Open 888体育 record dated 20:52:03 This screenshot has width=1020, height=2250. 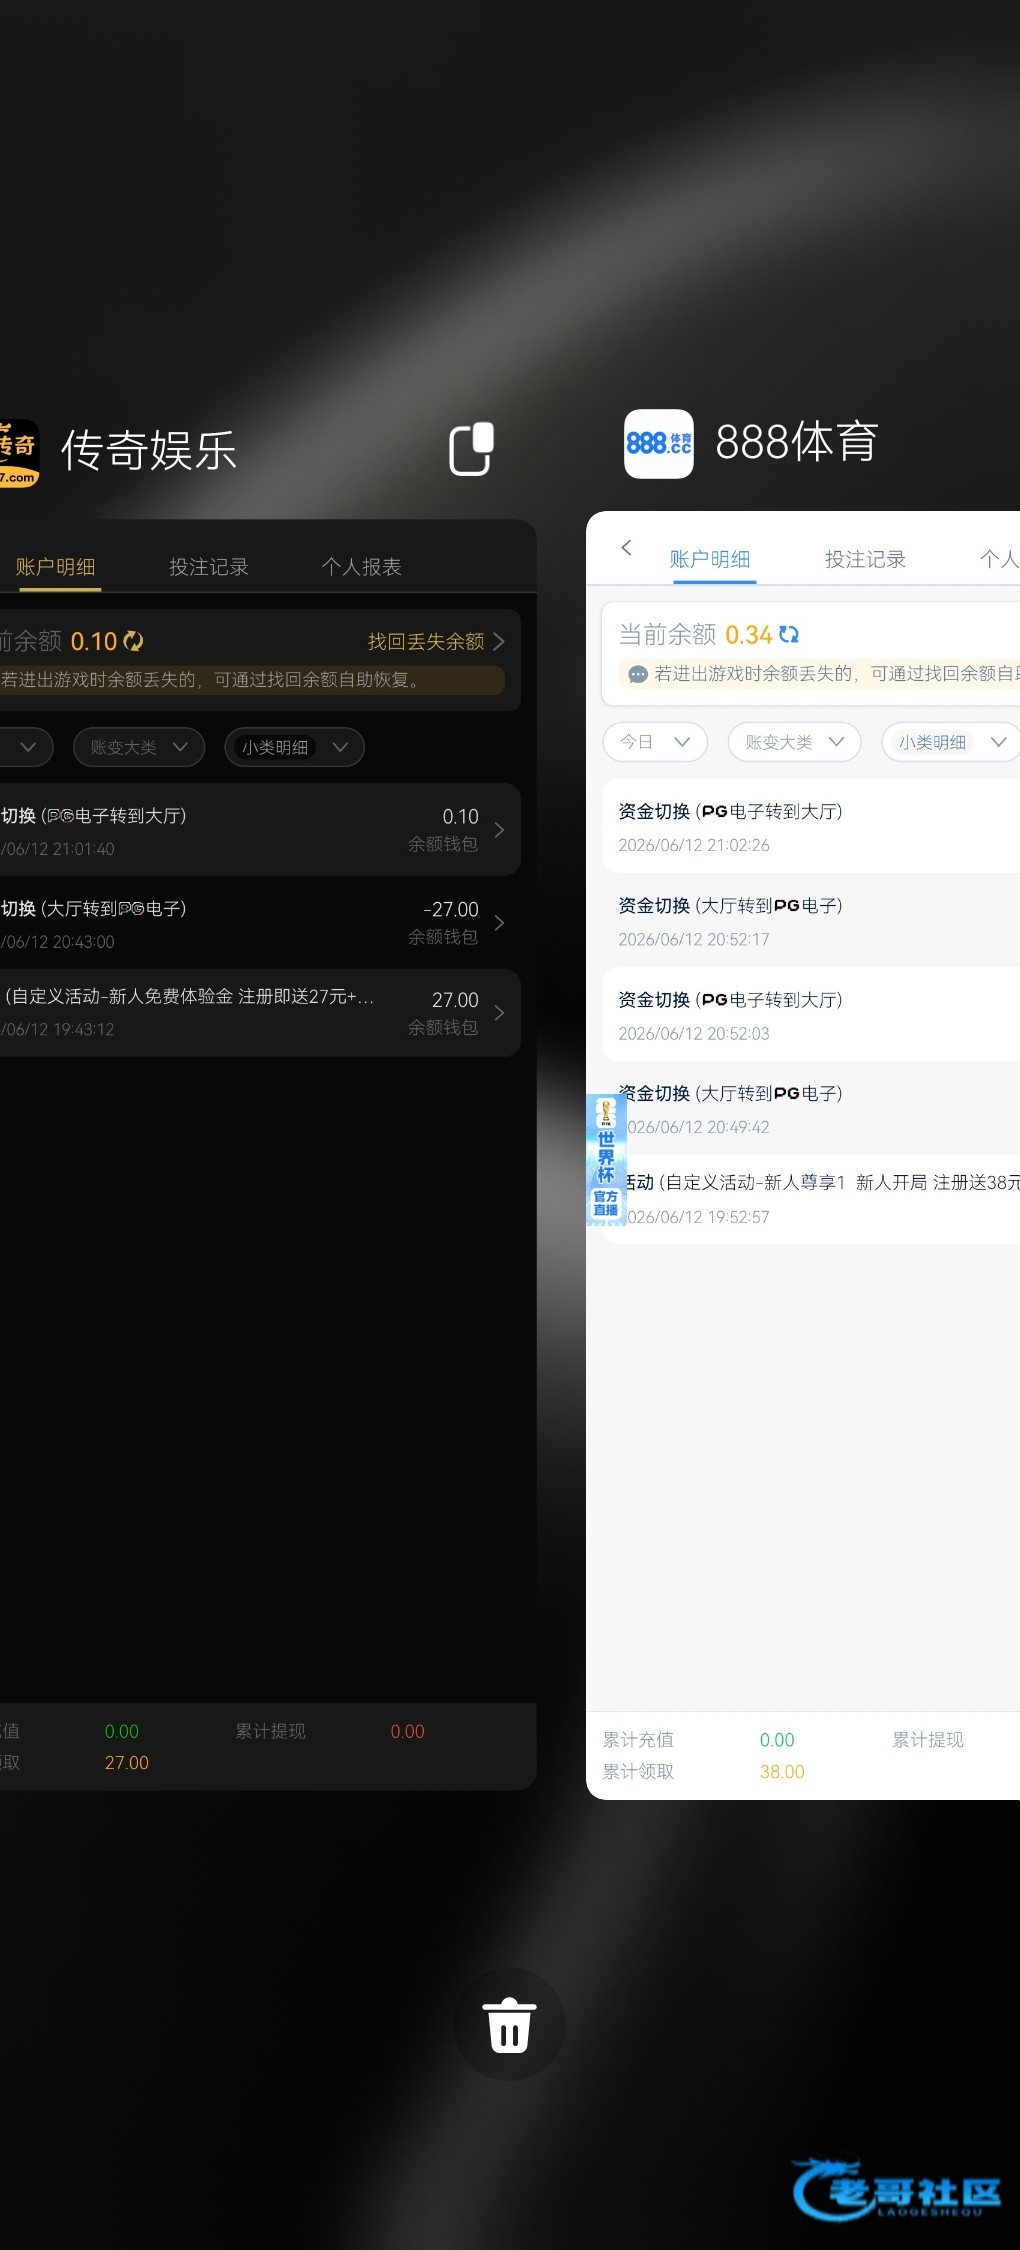tap(811, 1014)
